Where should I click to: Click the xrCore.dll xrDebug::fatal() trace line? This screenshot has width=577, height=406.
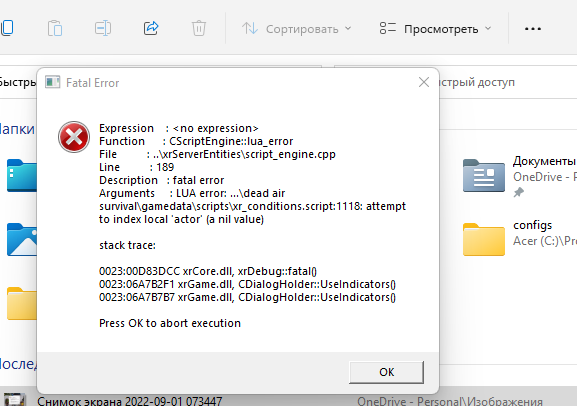click(x=208, y=271)
